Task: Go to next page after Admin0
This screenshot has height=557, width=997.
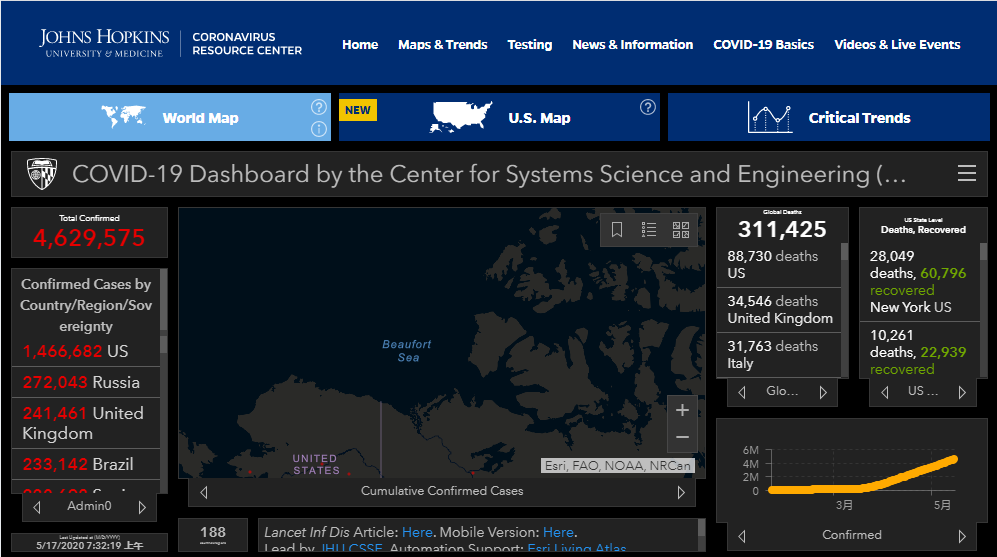Action: pyautogui.click(x=142, y=507)
